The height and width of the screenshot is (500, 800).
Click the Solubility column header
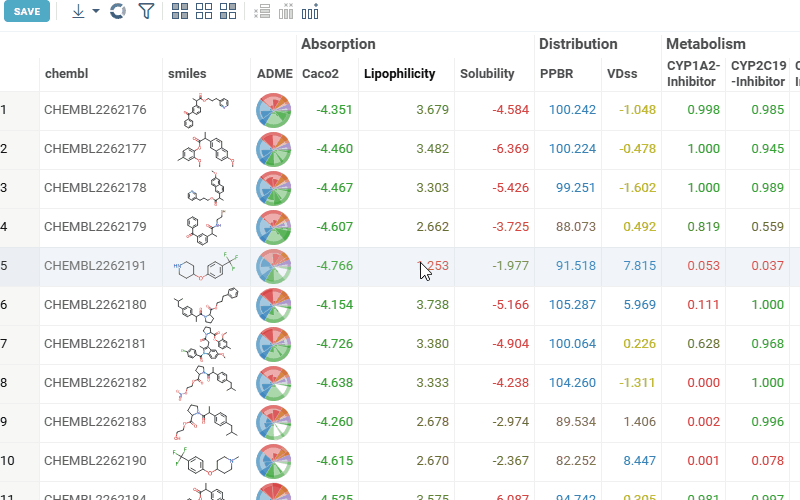click(487, 74)
